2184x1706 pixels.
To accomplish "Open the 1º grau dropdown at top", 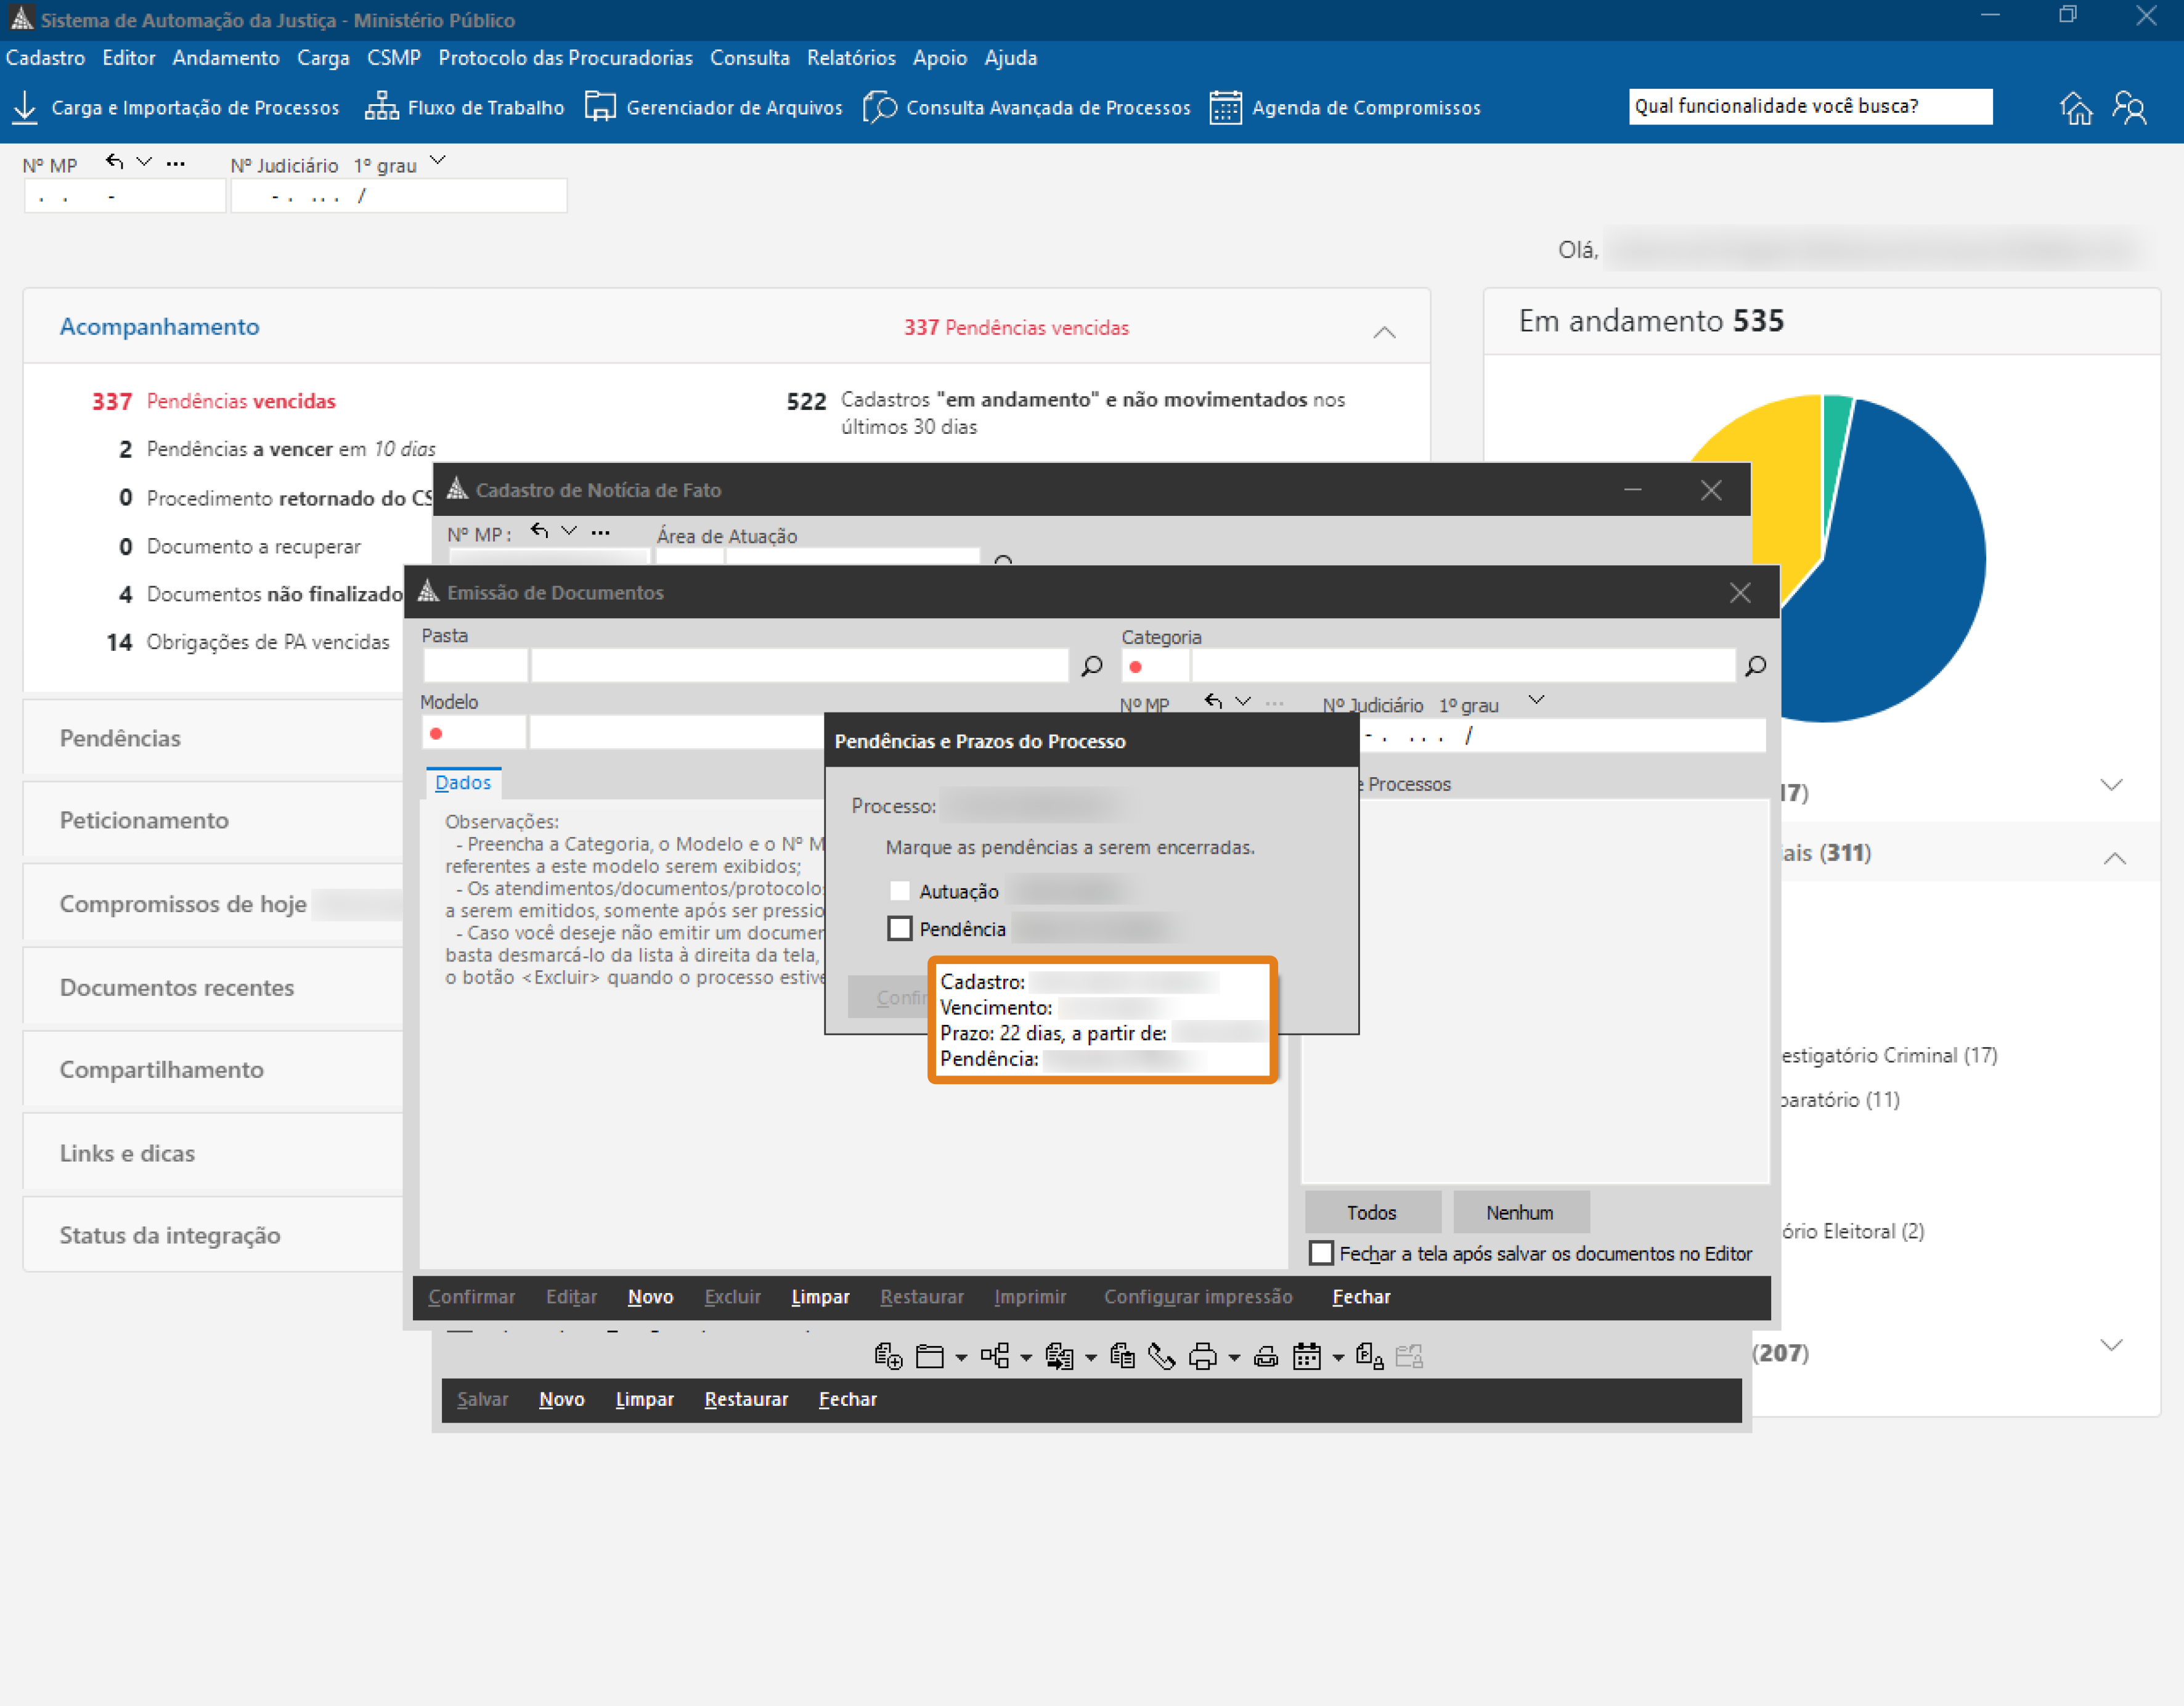I will (x=437, y=160).
